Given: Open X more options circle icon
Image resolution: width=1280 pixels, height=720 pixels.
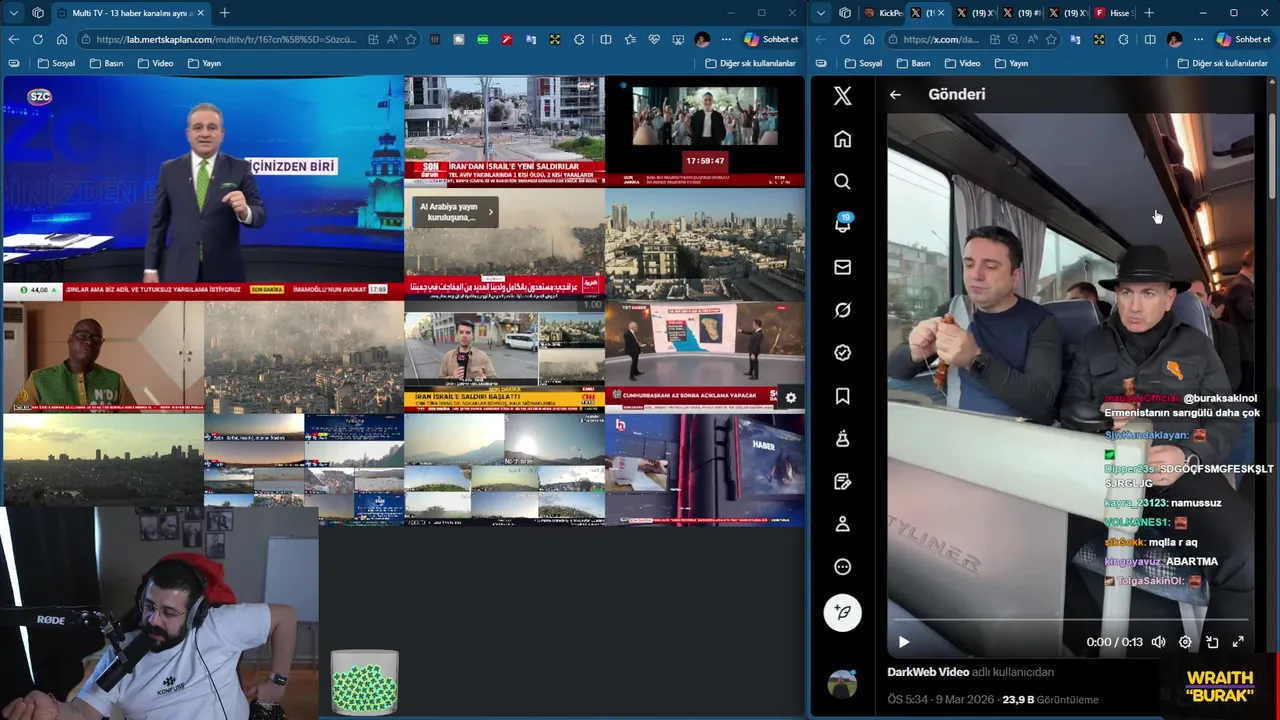Looking at the screenshot, I should [842, 567].
